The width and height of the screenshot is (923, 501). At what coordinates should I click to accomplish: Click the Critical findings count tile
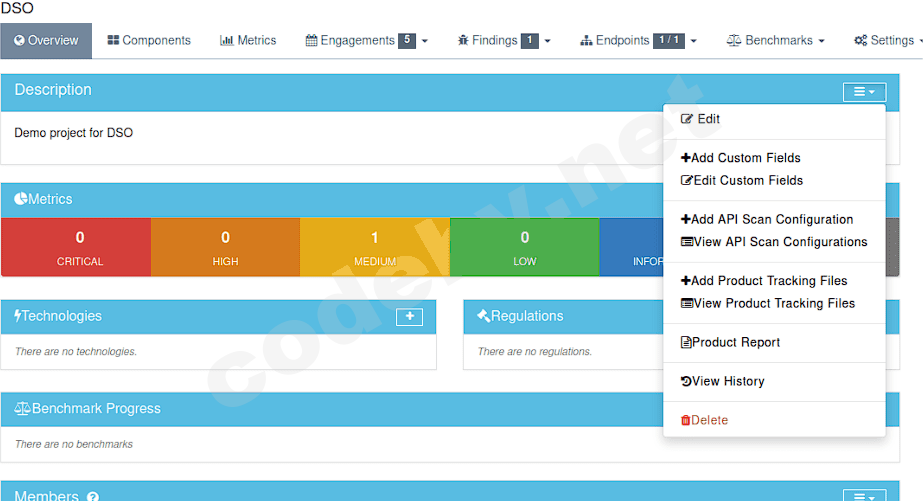point(76,247)
